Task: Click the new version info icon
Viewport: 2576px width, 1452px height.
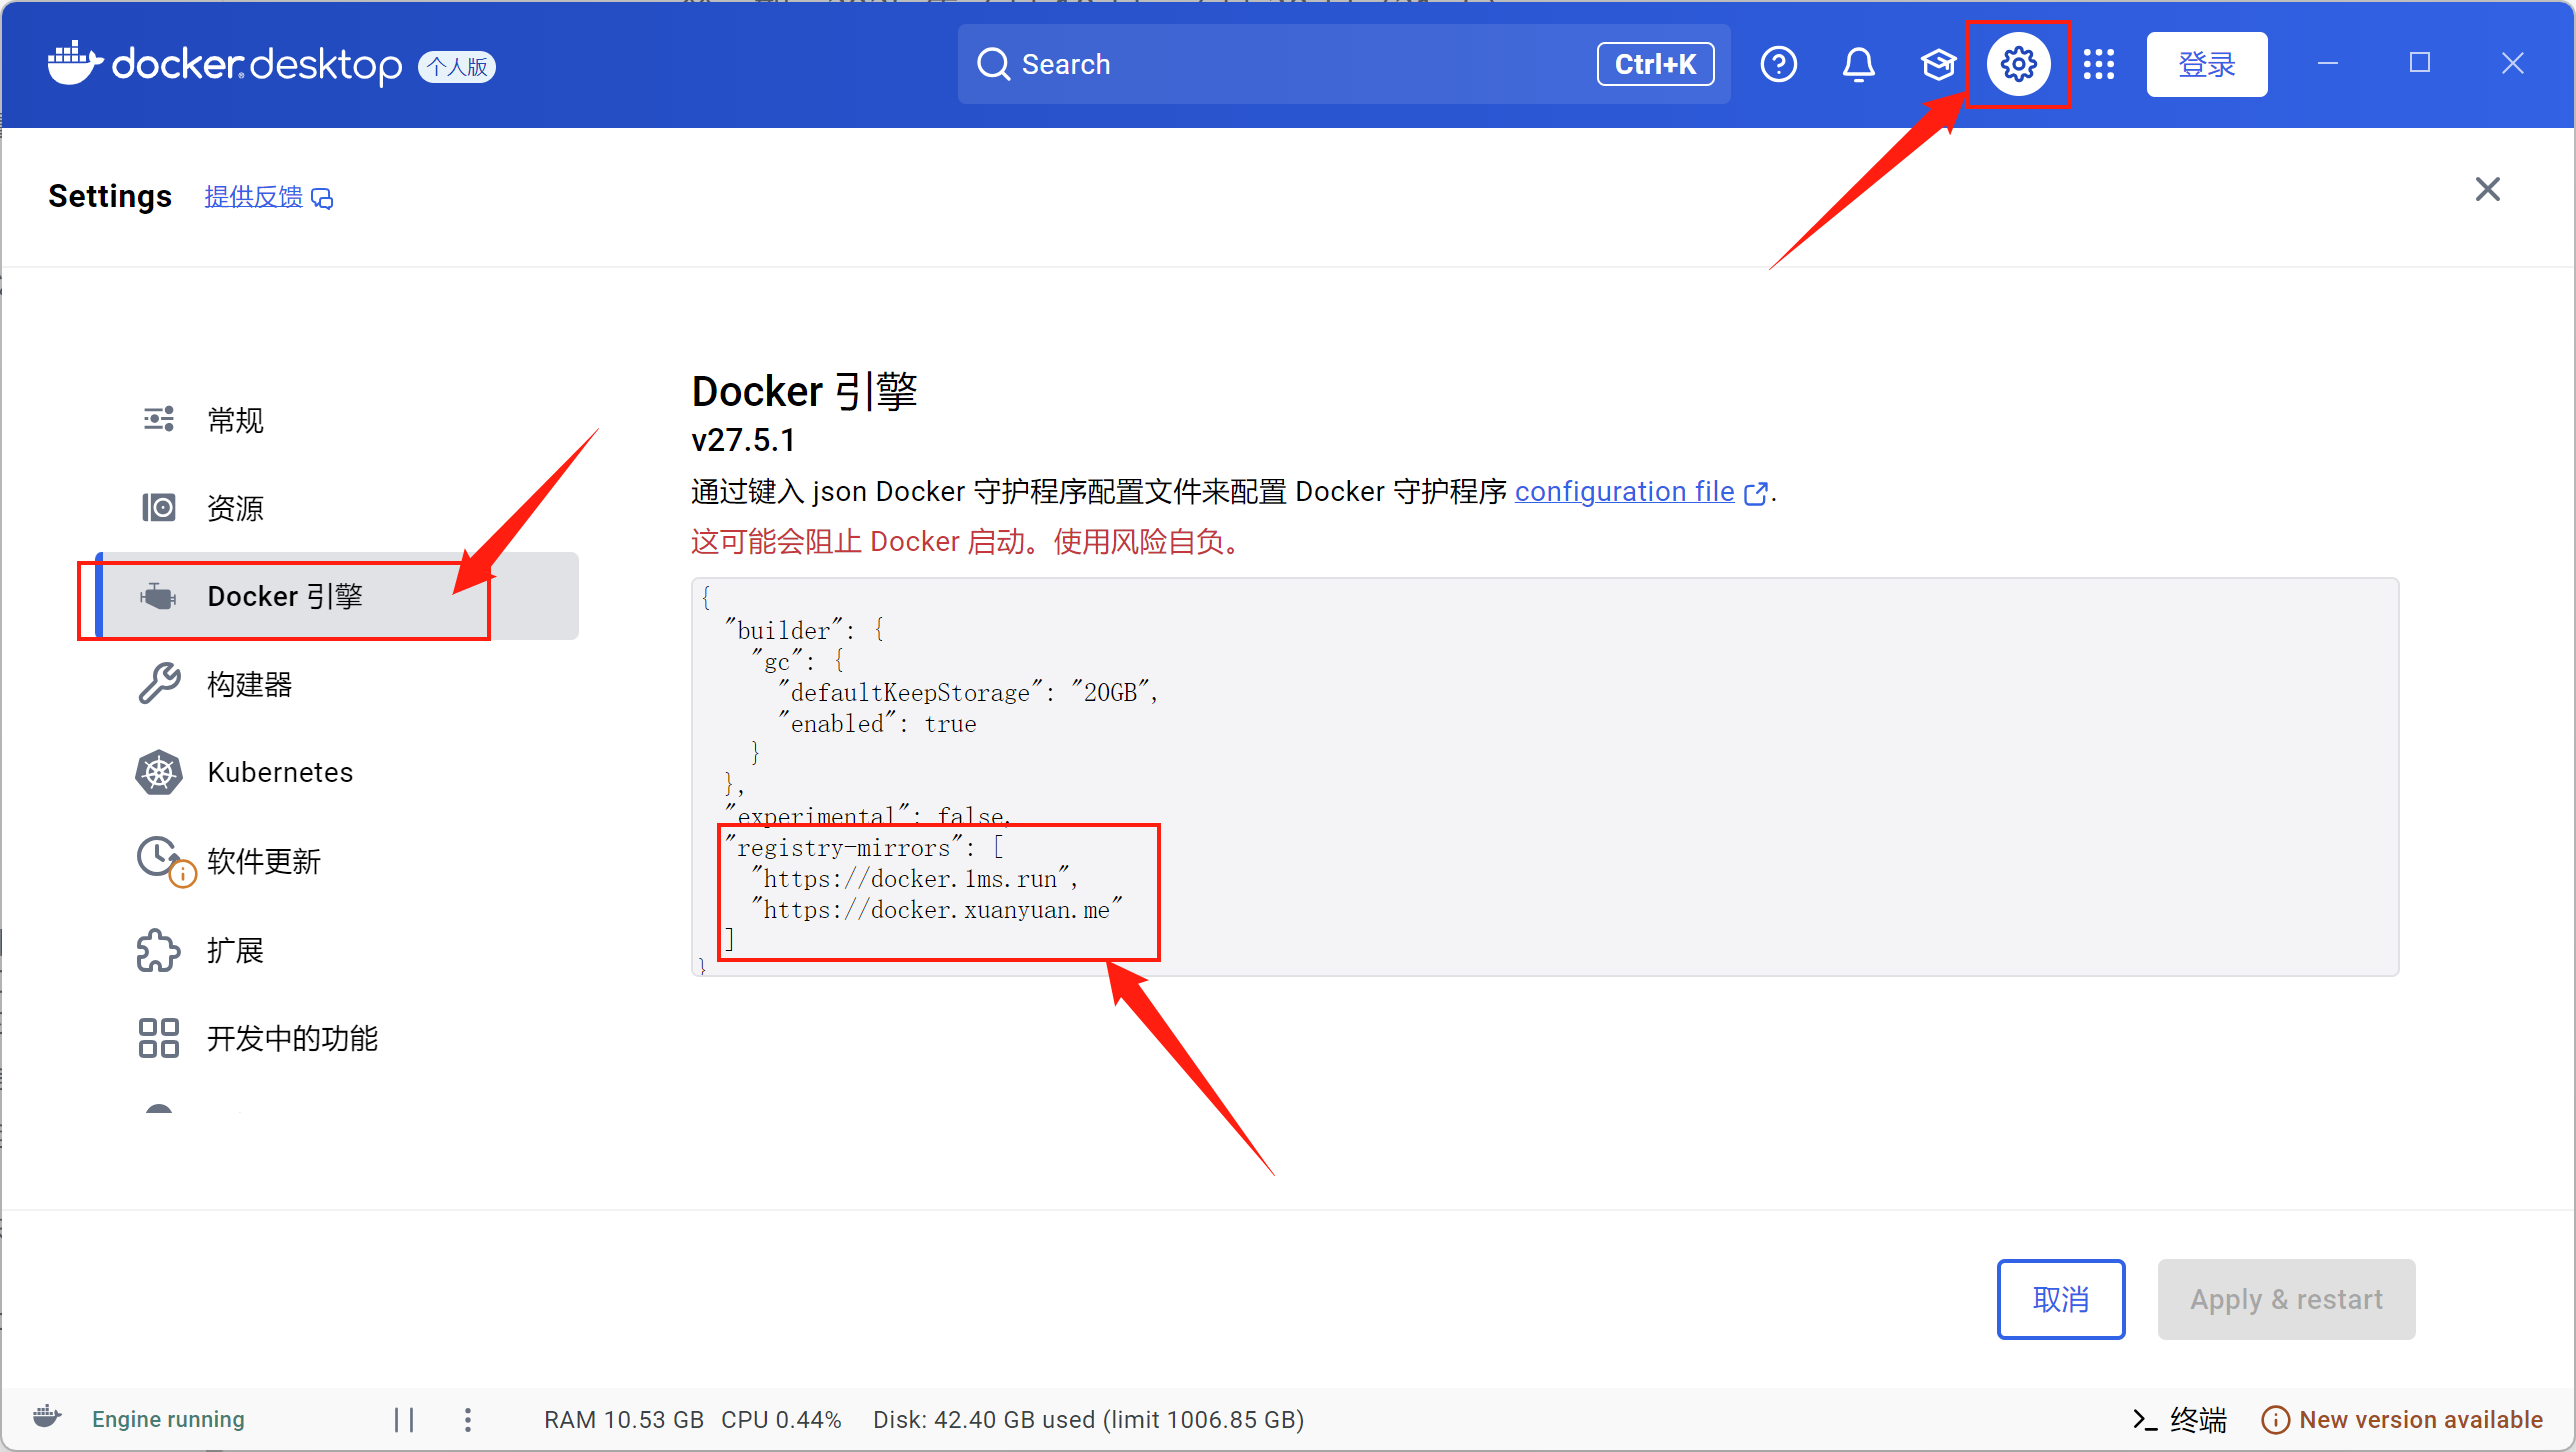Action: click(x=2275, y=1419)
